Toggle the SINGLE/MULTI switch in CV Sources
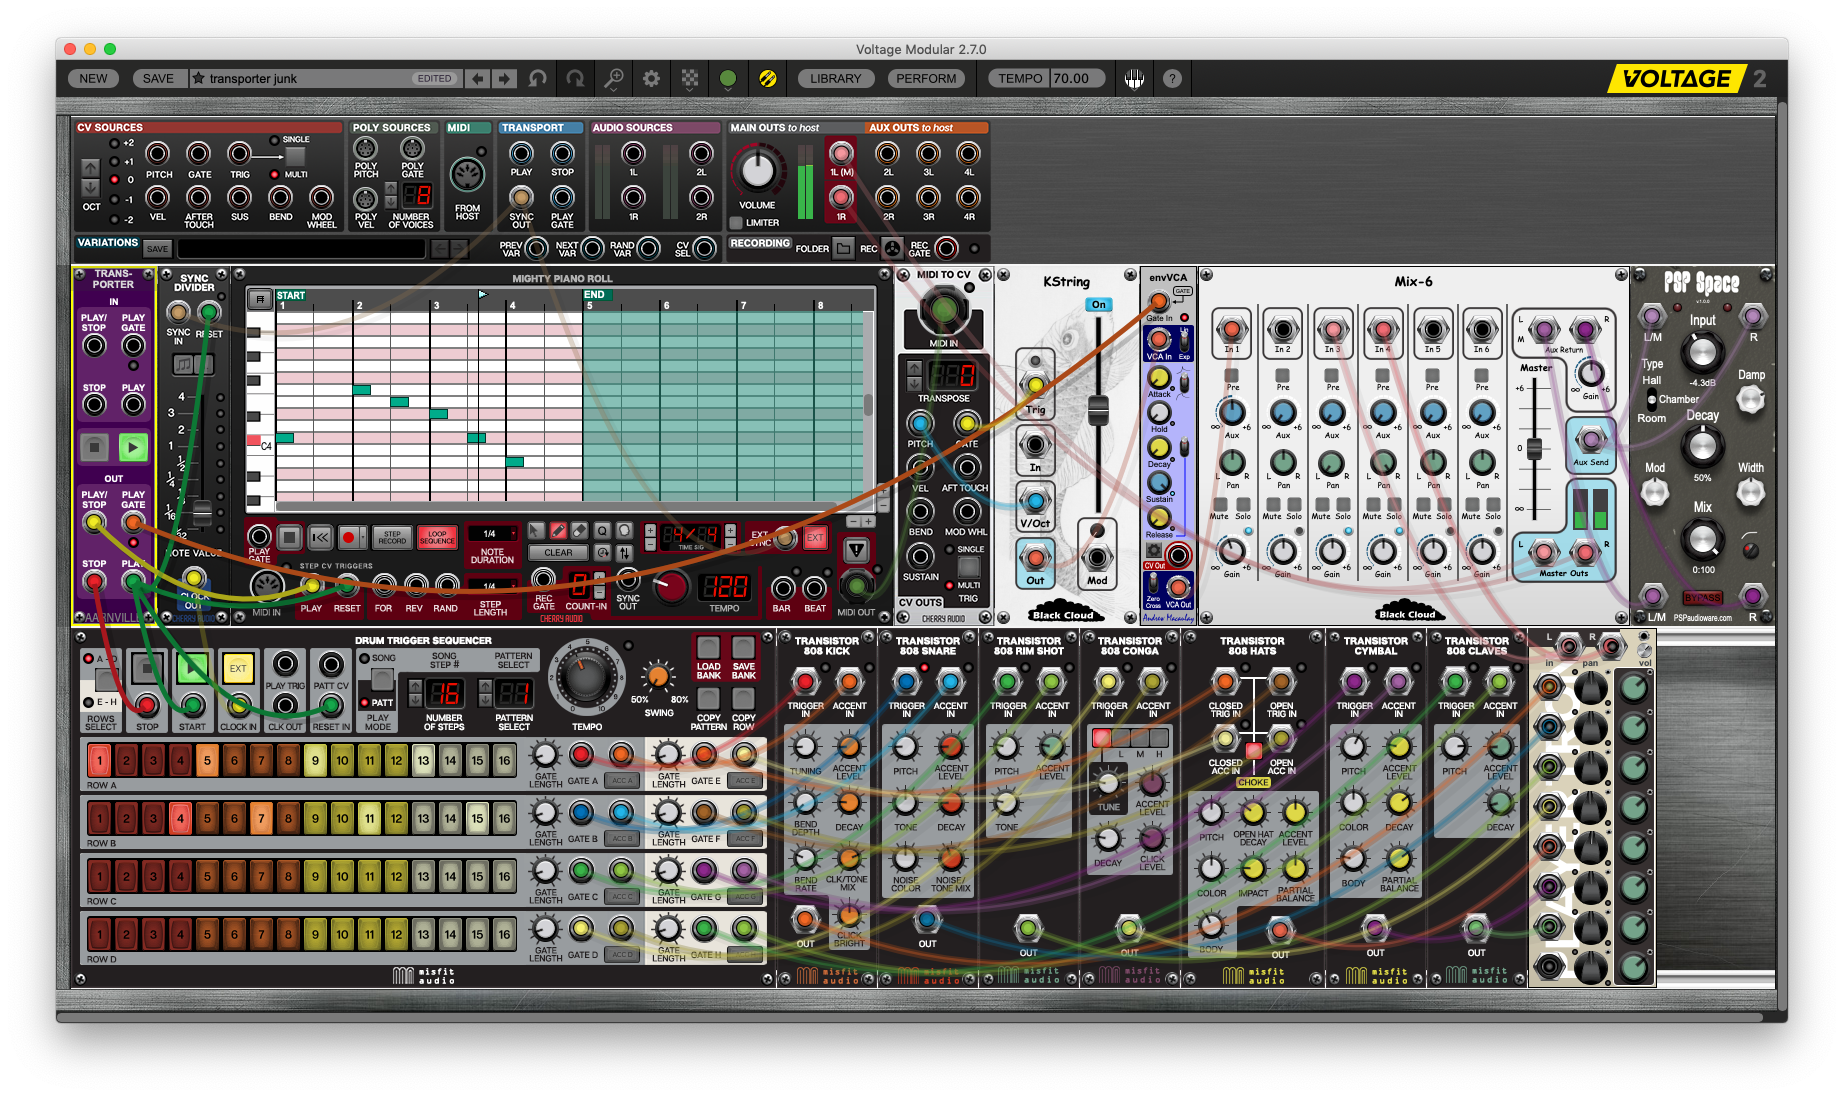Screen dimensions: 1844x1097 click(295, 156)
